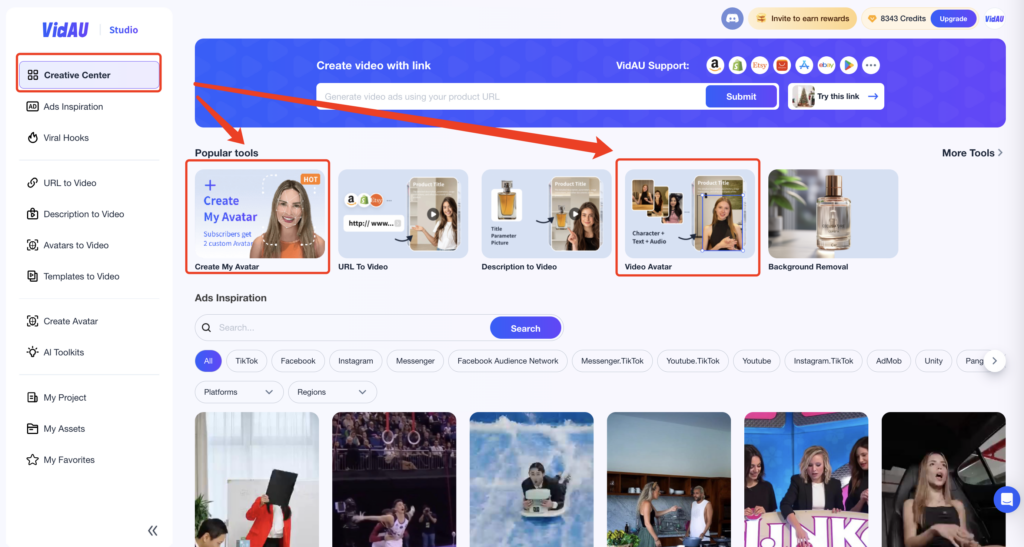The height and width of the screenshot is (547, 1024).
Task: Select the Facebook filter chip
Action: (298, 361)
